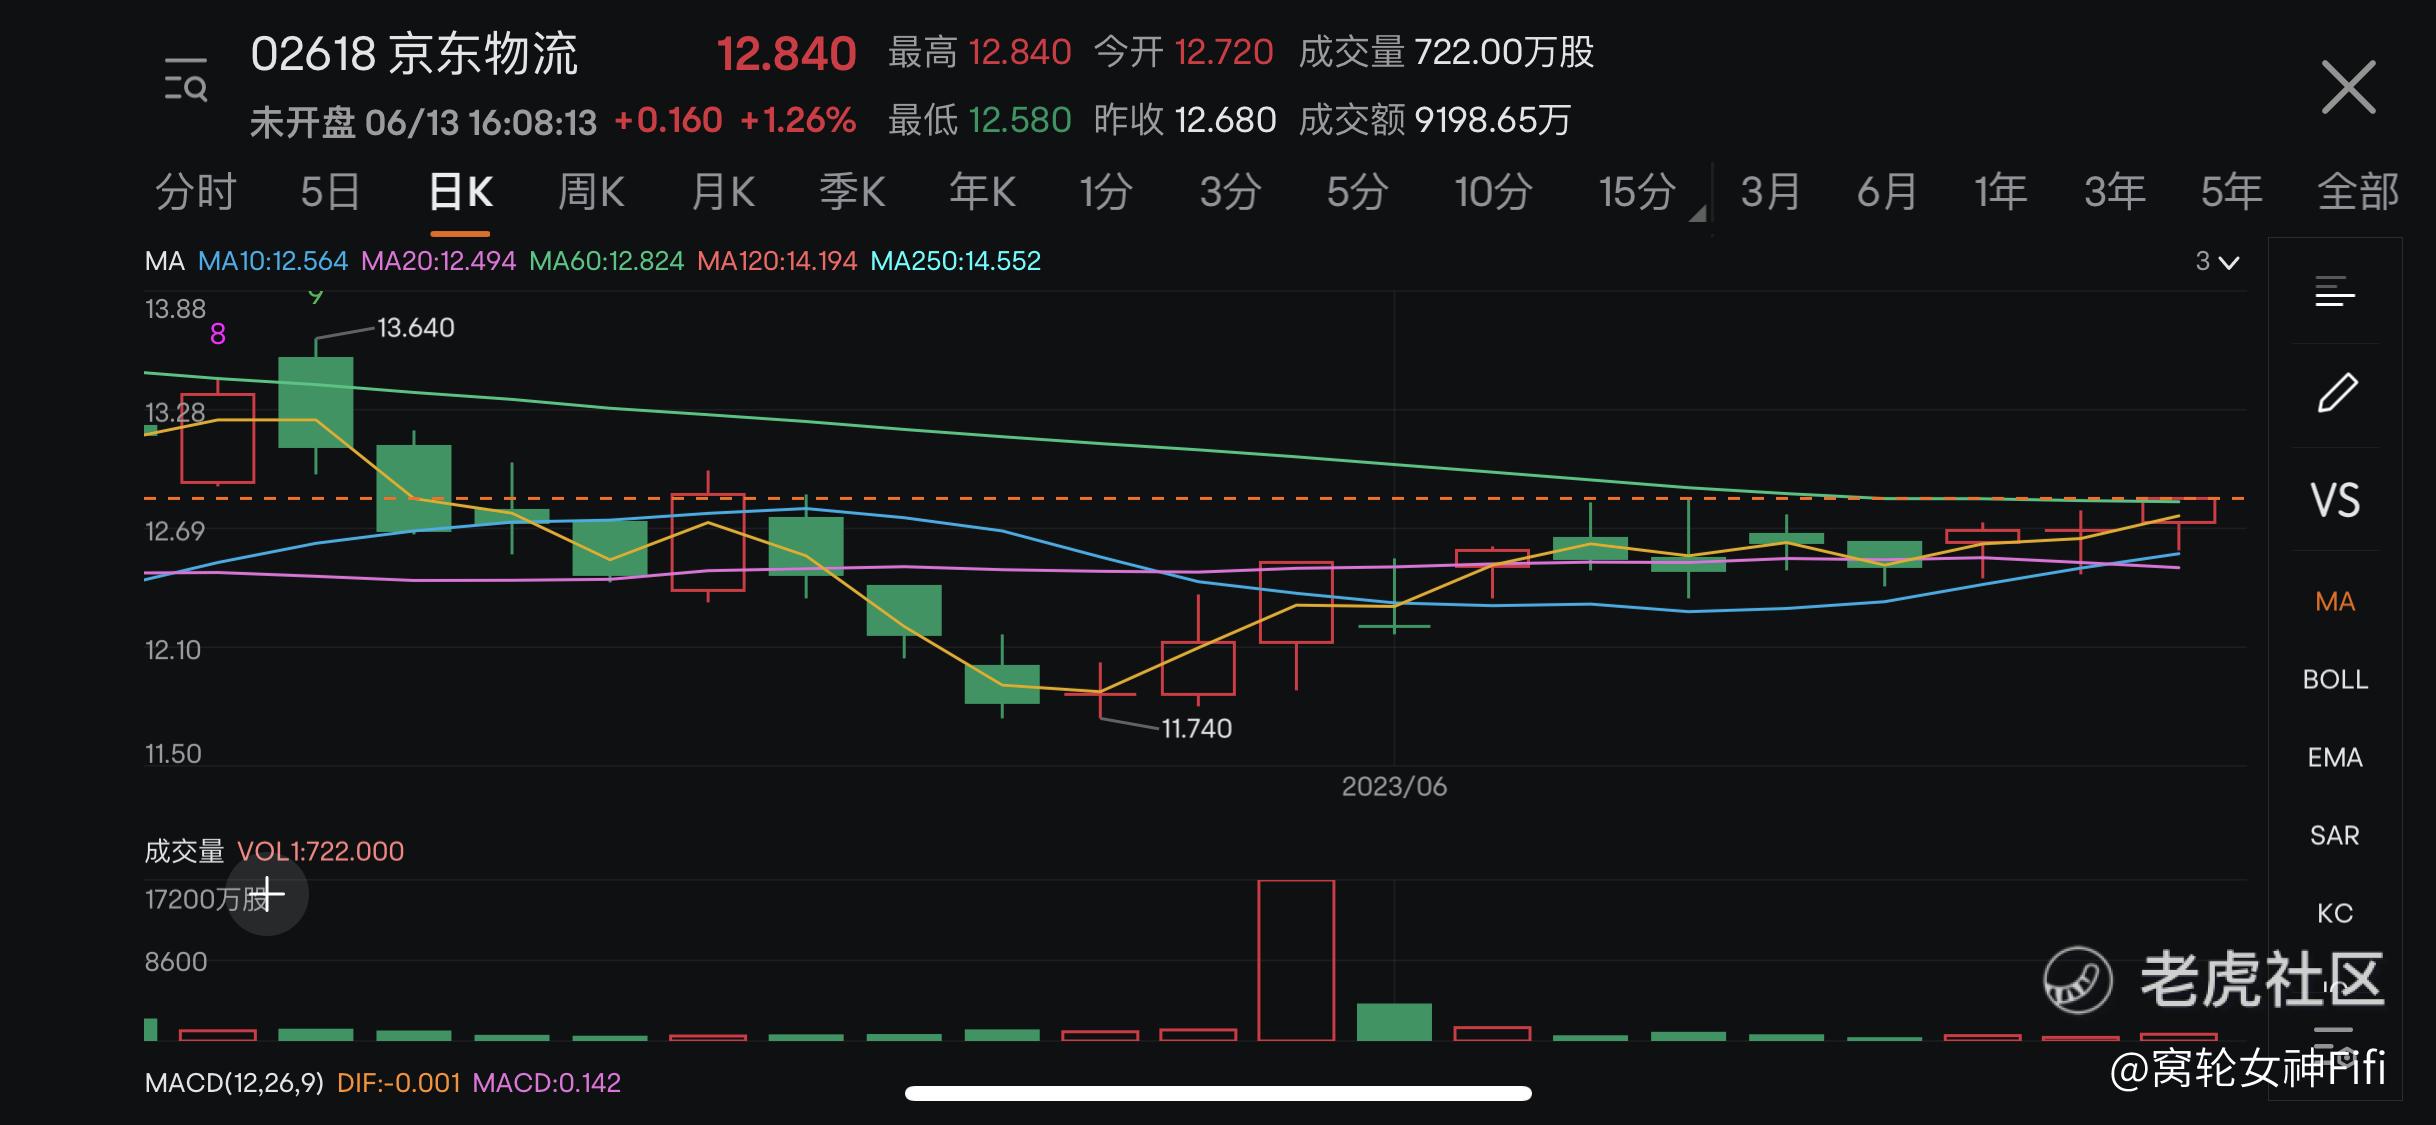Viewport: 2436px width, 1125px height.
Task: Click the 02618 京东物流 stock title
Action: click(414, 54)
